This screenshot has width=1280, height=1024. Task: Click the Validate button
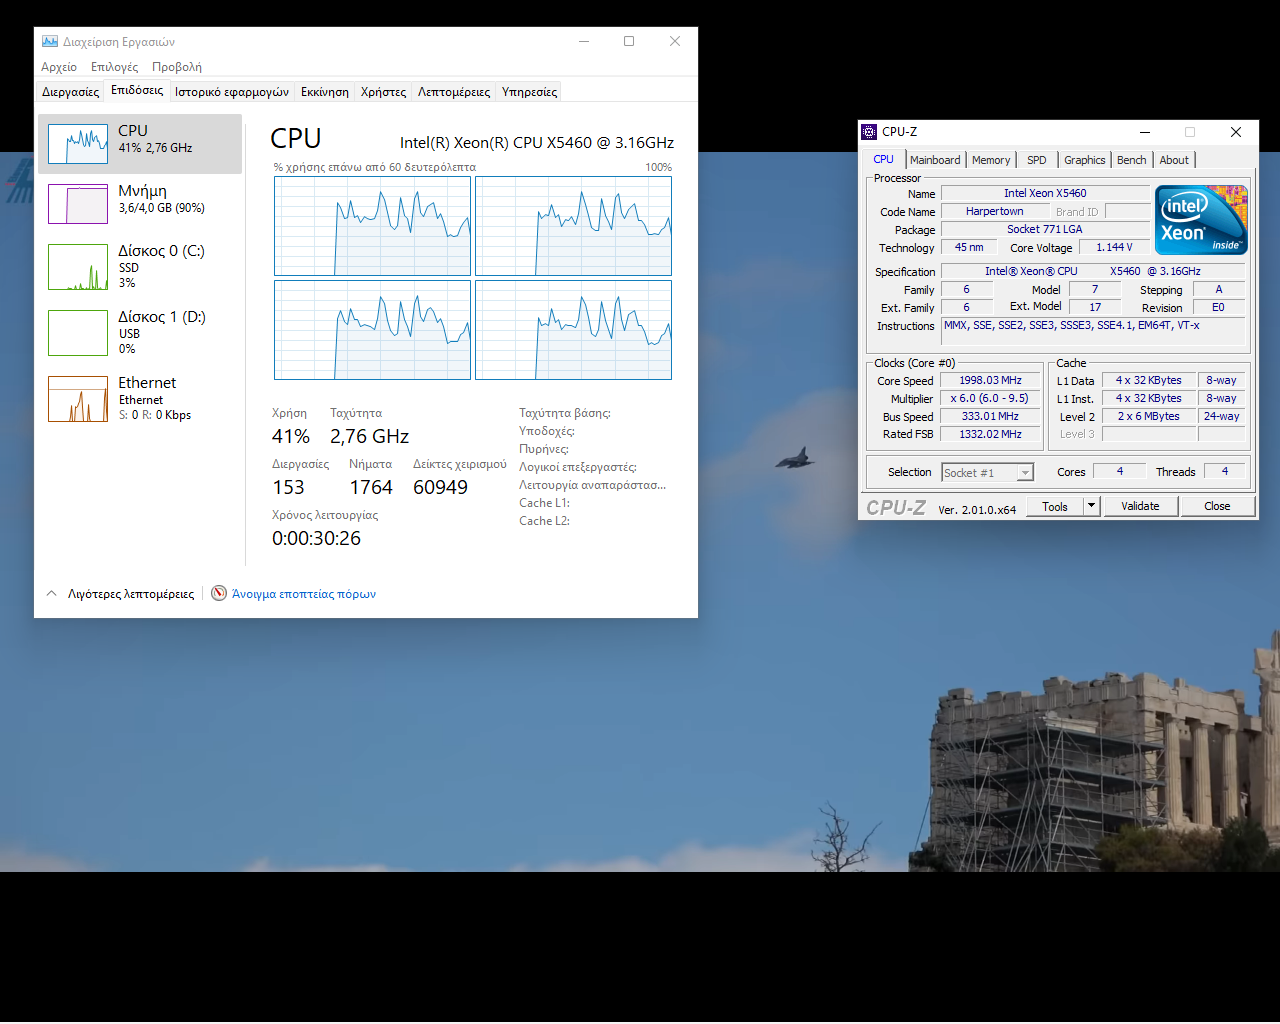[x=1140, y=506]
